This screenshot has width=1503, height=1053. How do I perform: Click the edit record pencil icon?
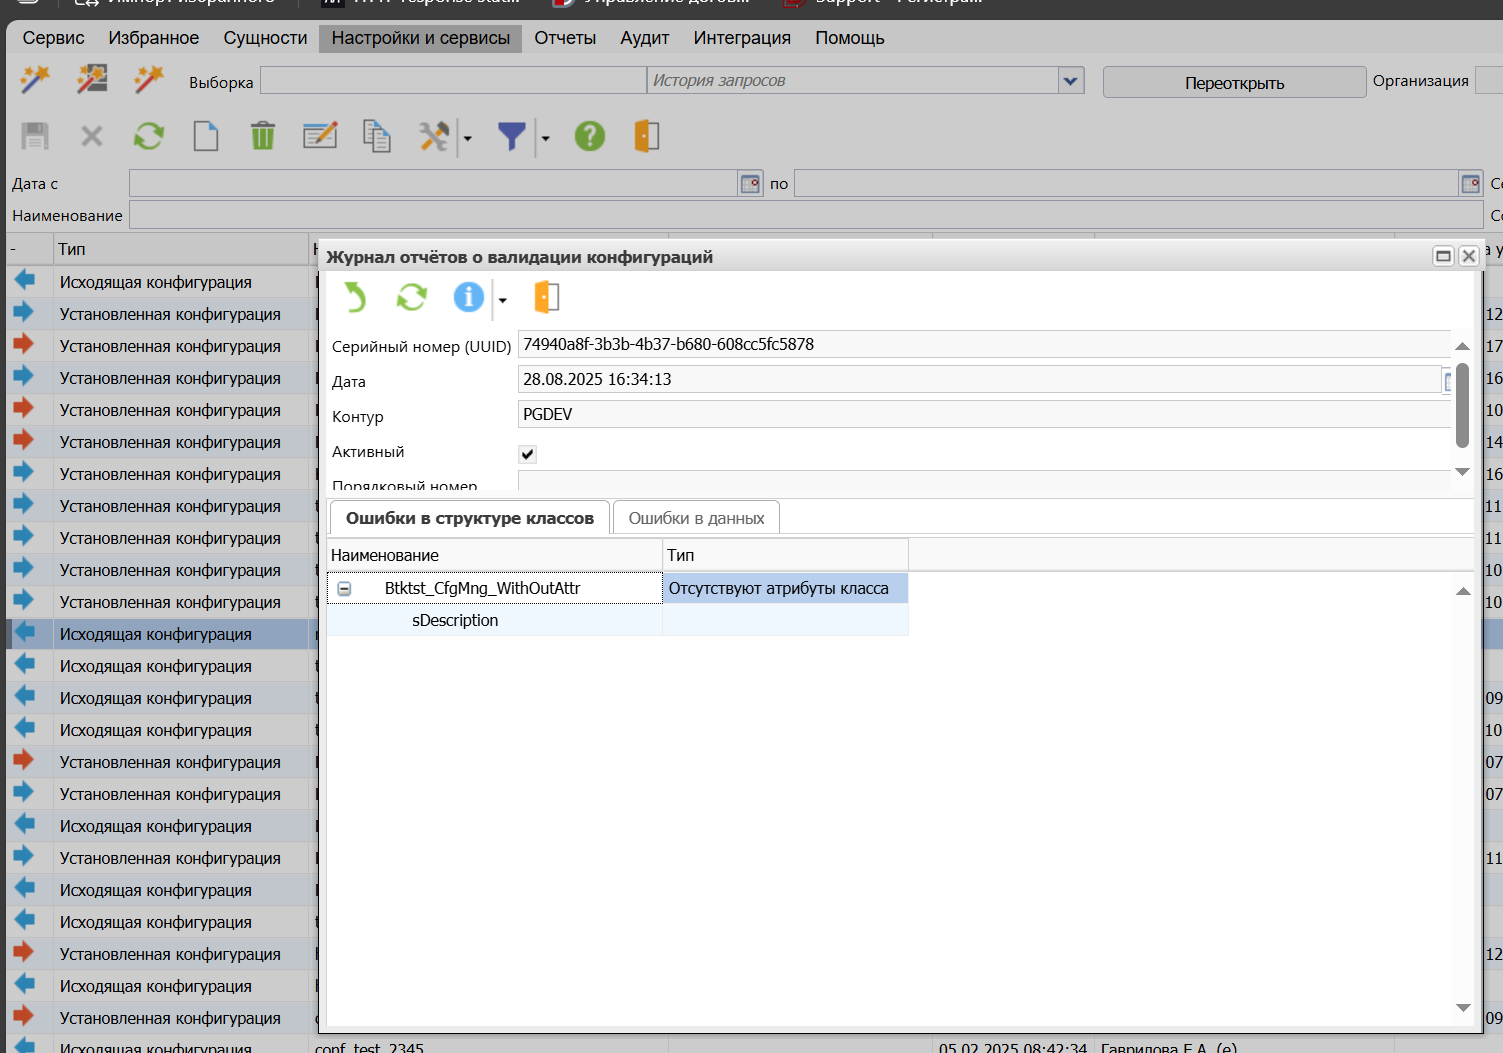click(x=320, y=136)
